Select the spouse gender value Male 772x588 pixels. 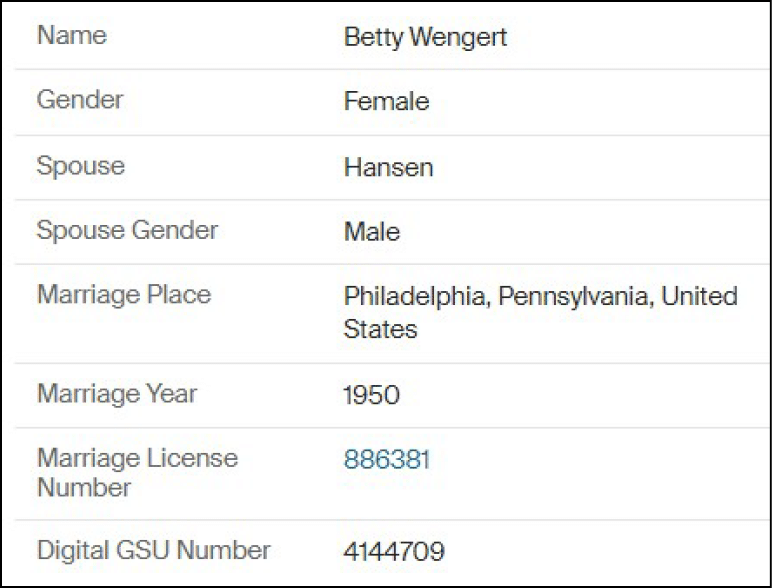371,232
